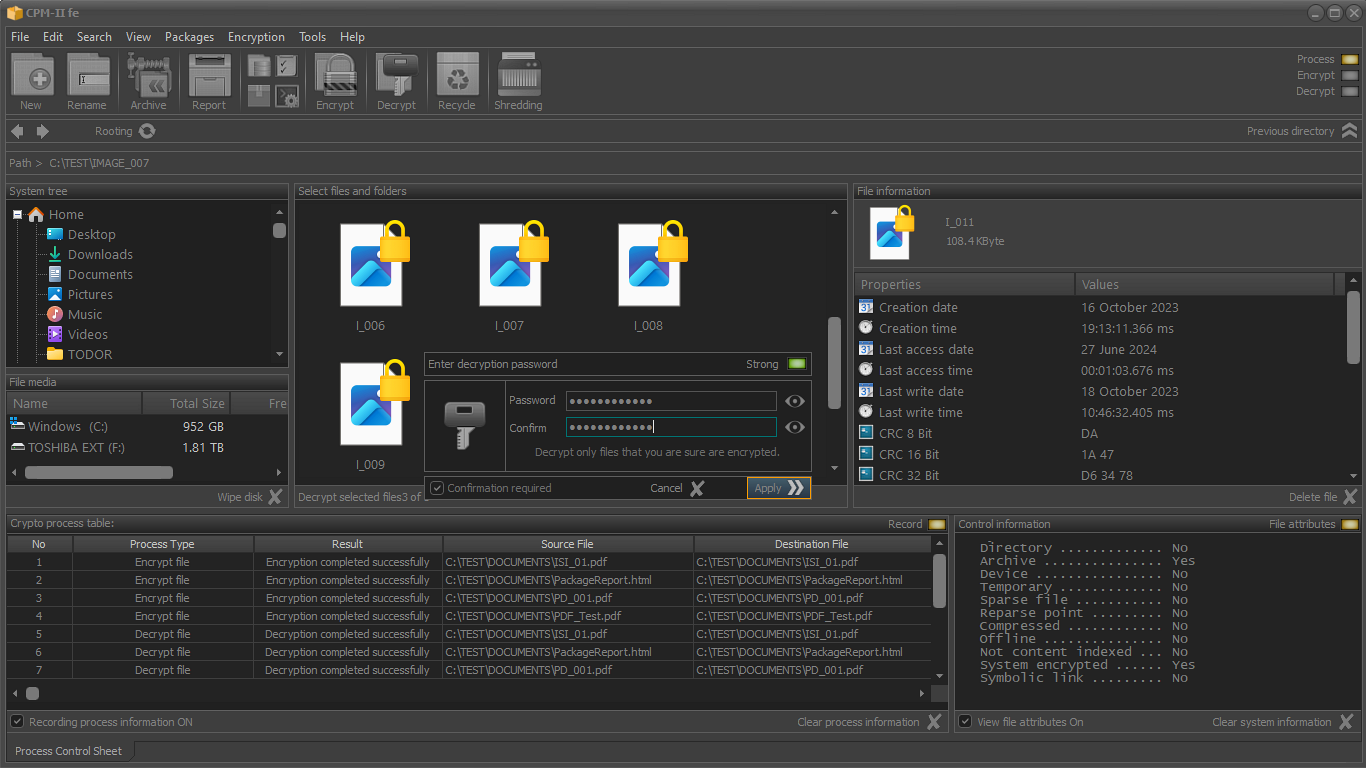The image size is (1366, 768).
Task: Click the Rename toolbar icon
Action: pyautogui.click(x=87, y=75)
